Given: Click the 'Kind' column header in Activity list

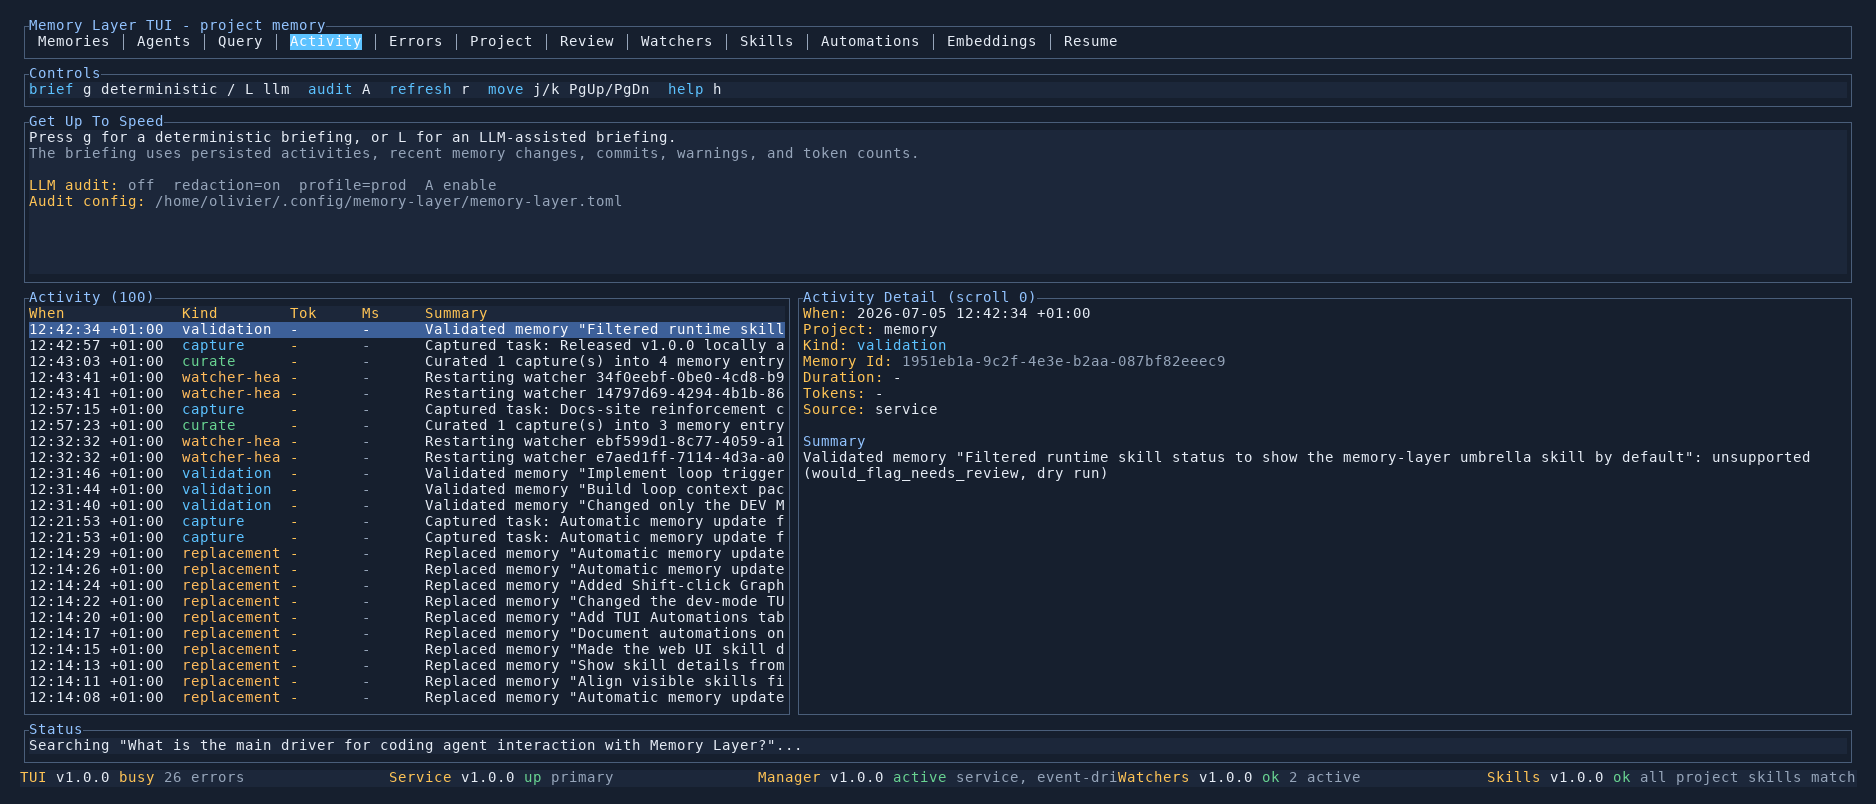Looking at the screenshot, I should click(x=200, y=313).
